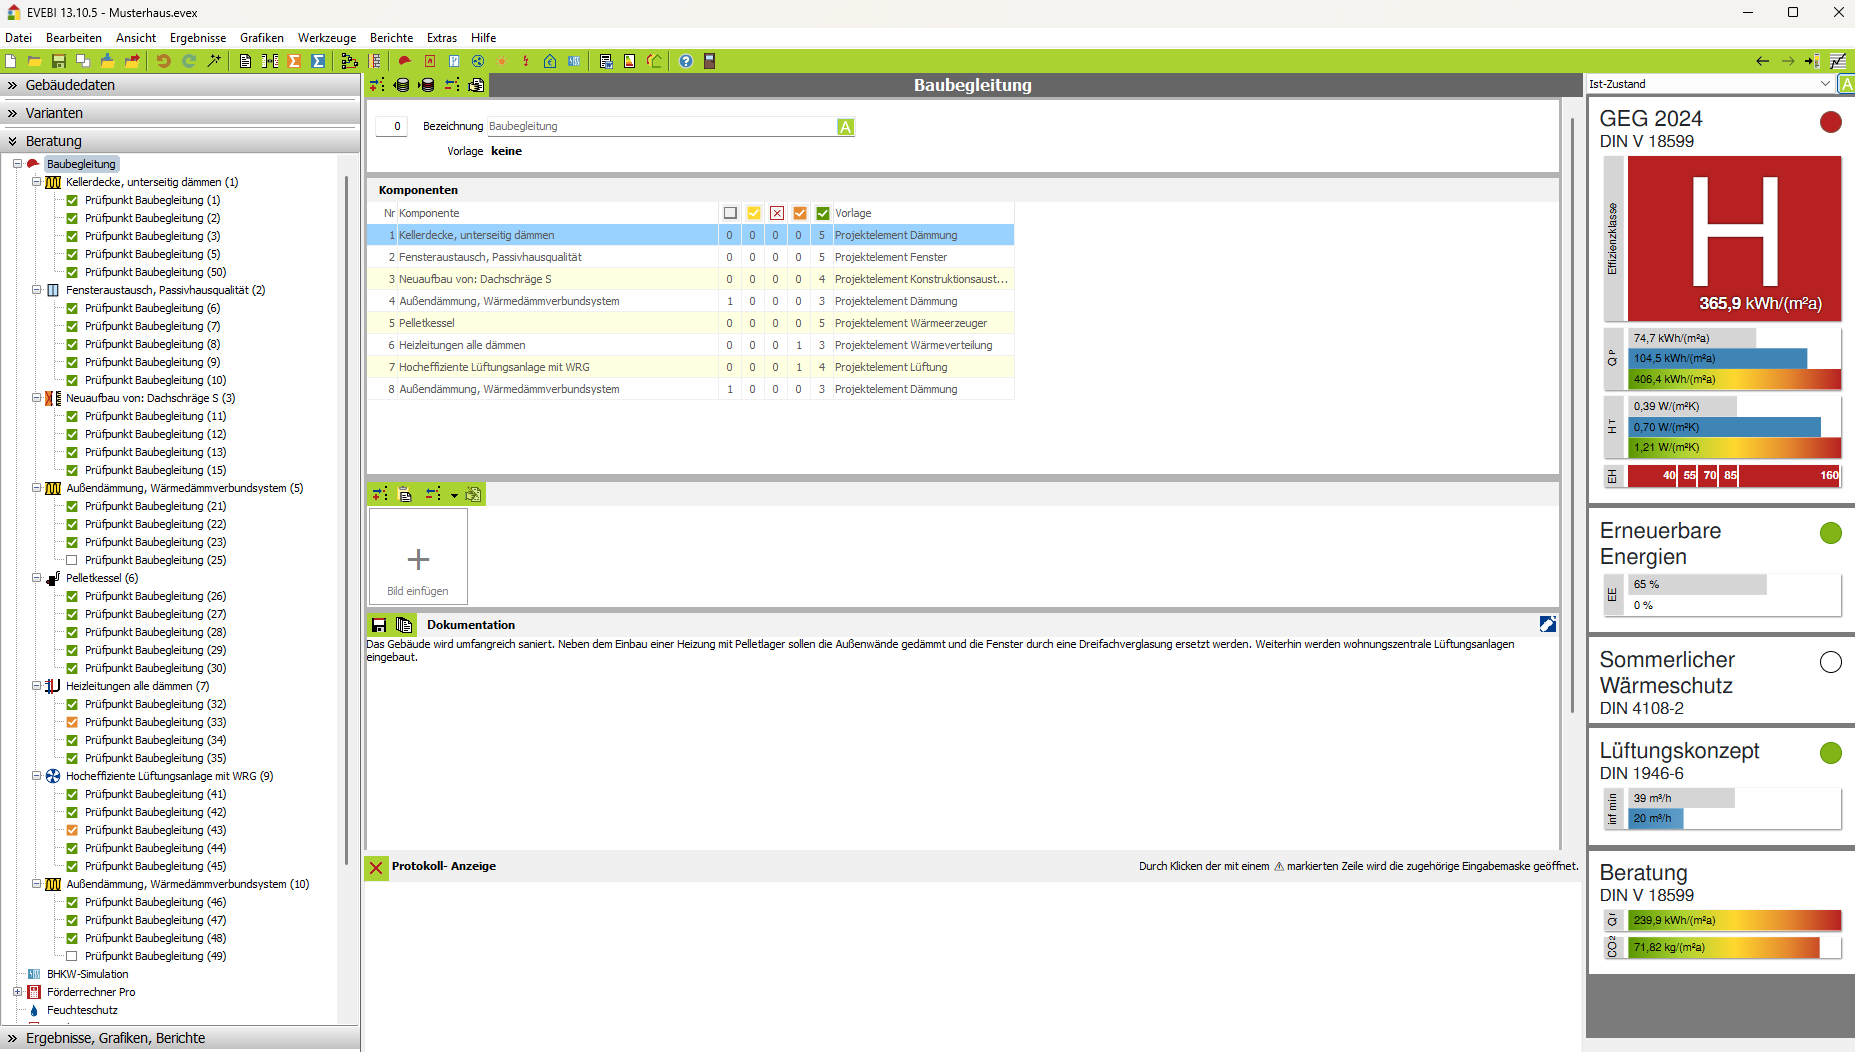The height and width of the screenshot is (1052, 1855).
Task: Click the save disk icon in main toolbar
Action: pyautogui.click(x=59, y=61)
